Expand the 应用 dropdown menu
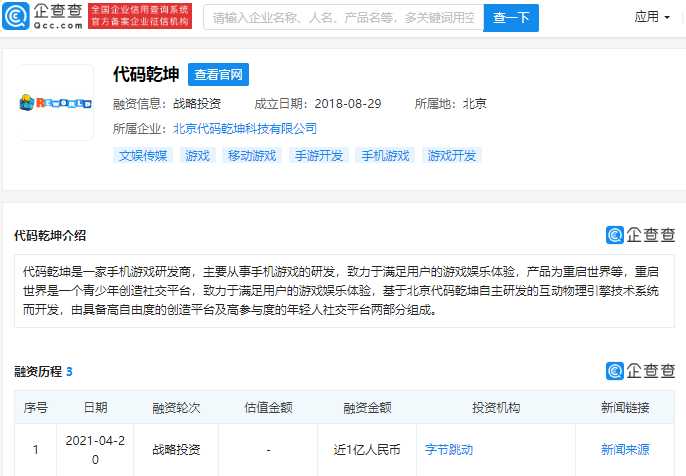Viewport: 686px width, 476px height. pyautogui.click(x=652, y=17)
